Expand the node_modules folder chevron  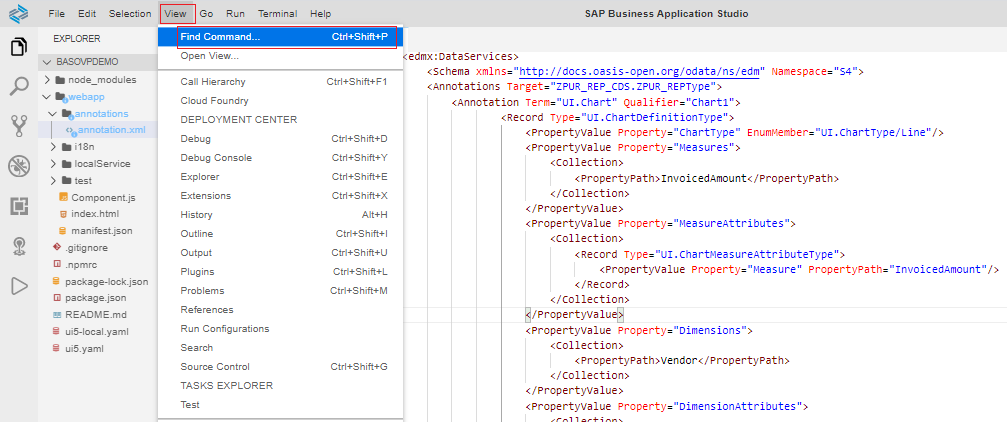coord(47,80)
